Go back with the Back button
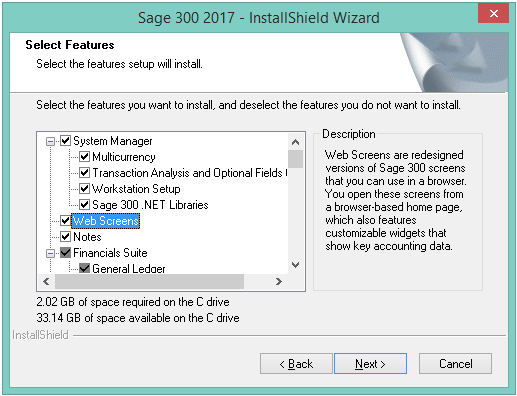Viewport: 517px width, 396px height. click(296, 364)
